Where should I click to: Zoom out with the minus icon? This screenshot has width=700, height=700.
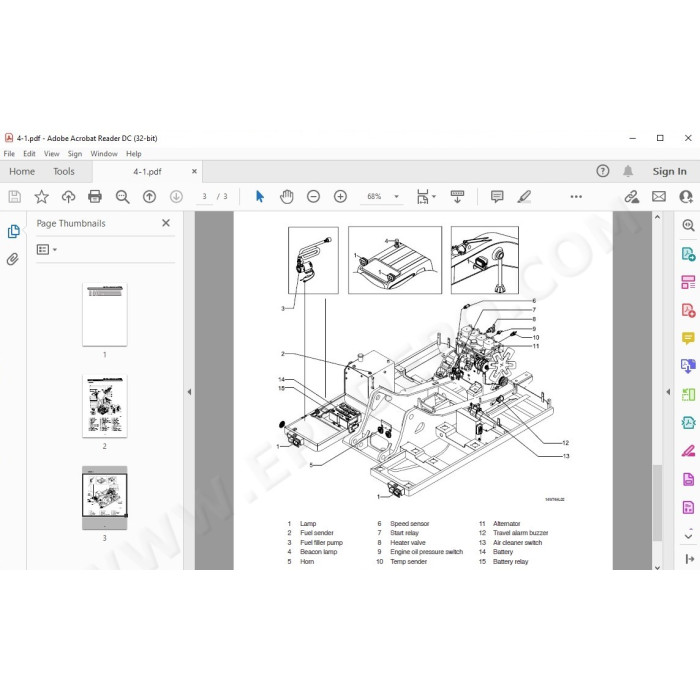pyautogui.click(x=313, y=196)
